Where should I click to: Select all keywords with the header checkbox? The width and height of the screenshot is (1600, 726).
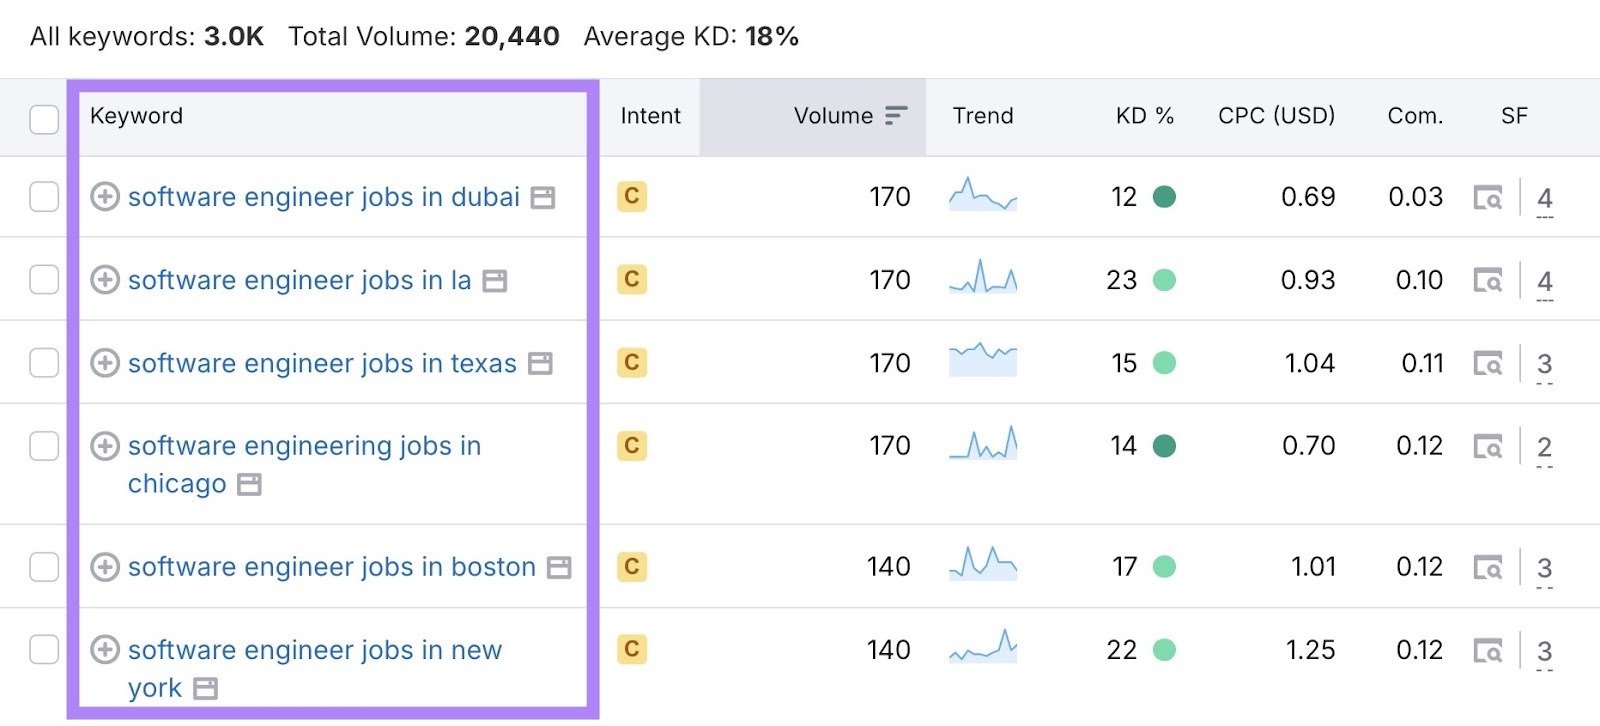[43, 120]
